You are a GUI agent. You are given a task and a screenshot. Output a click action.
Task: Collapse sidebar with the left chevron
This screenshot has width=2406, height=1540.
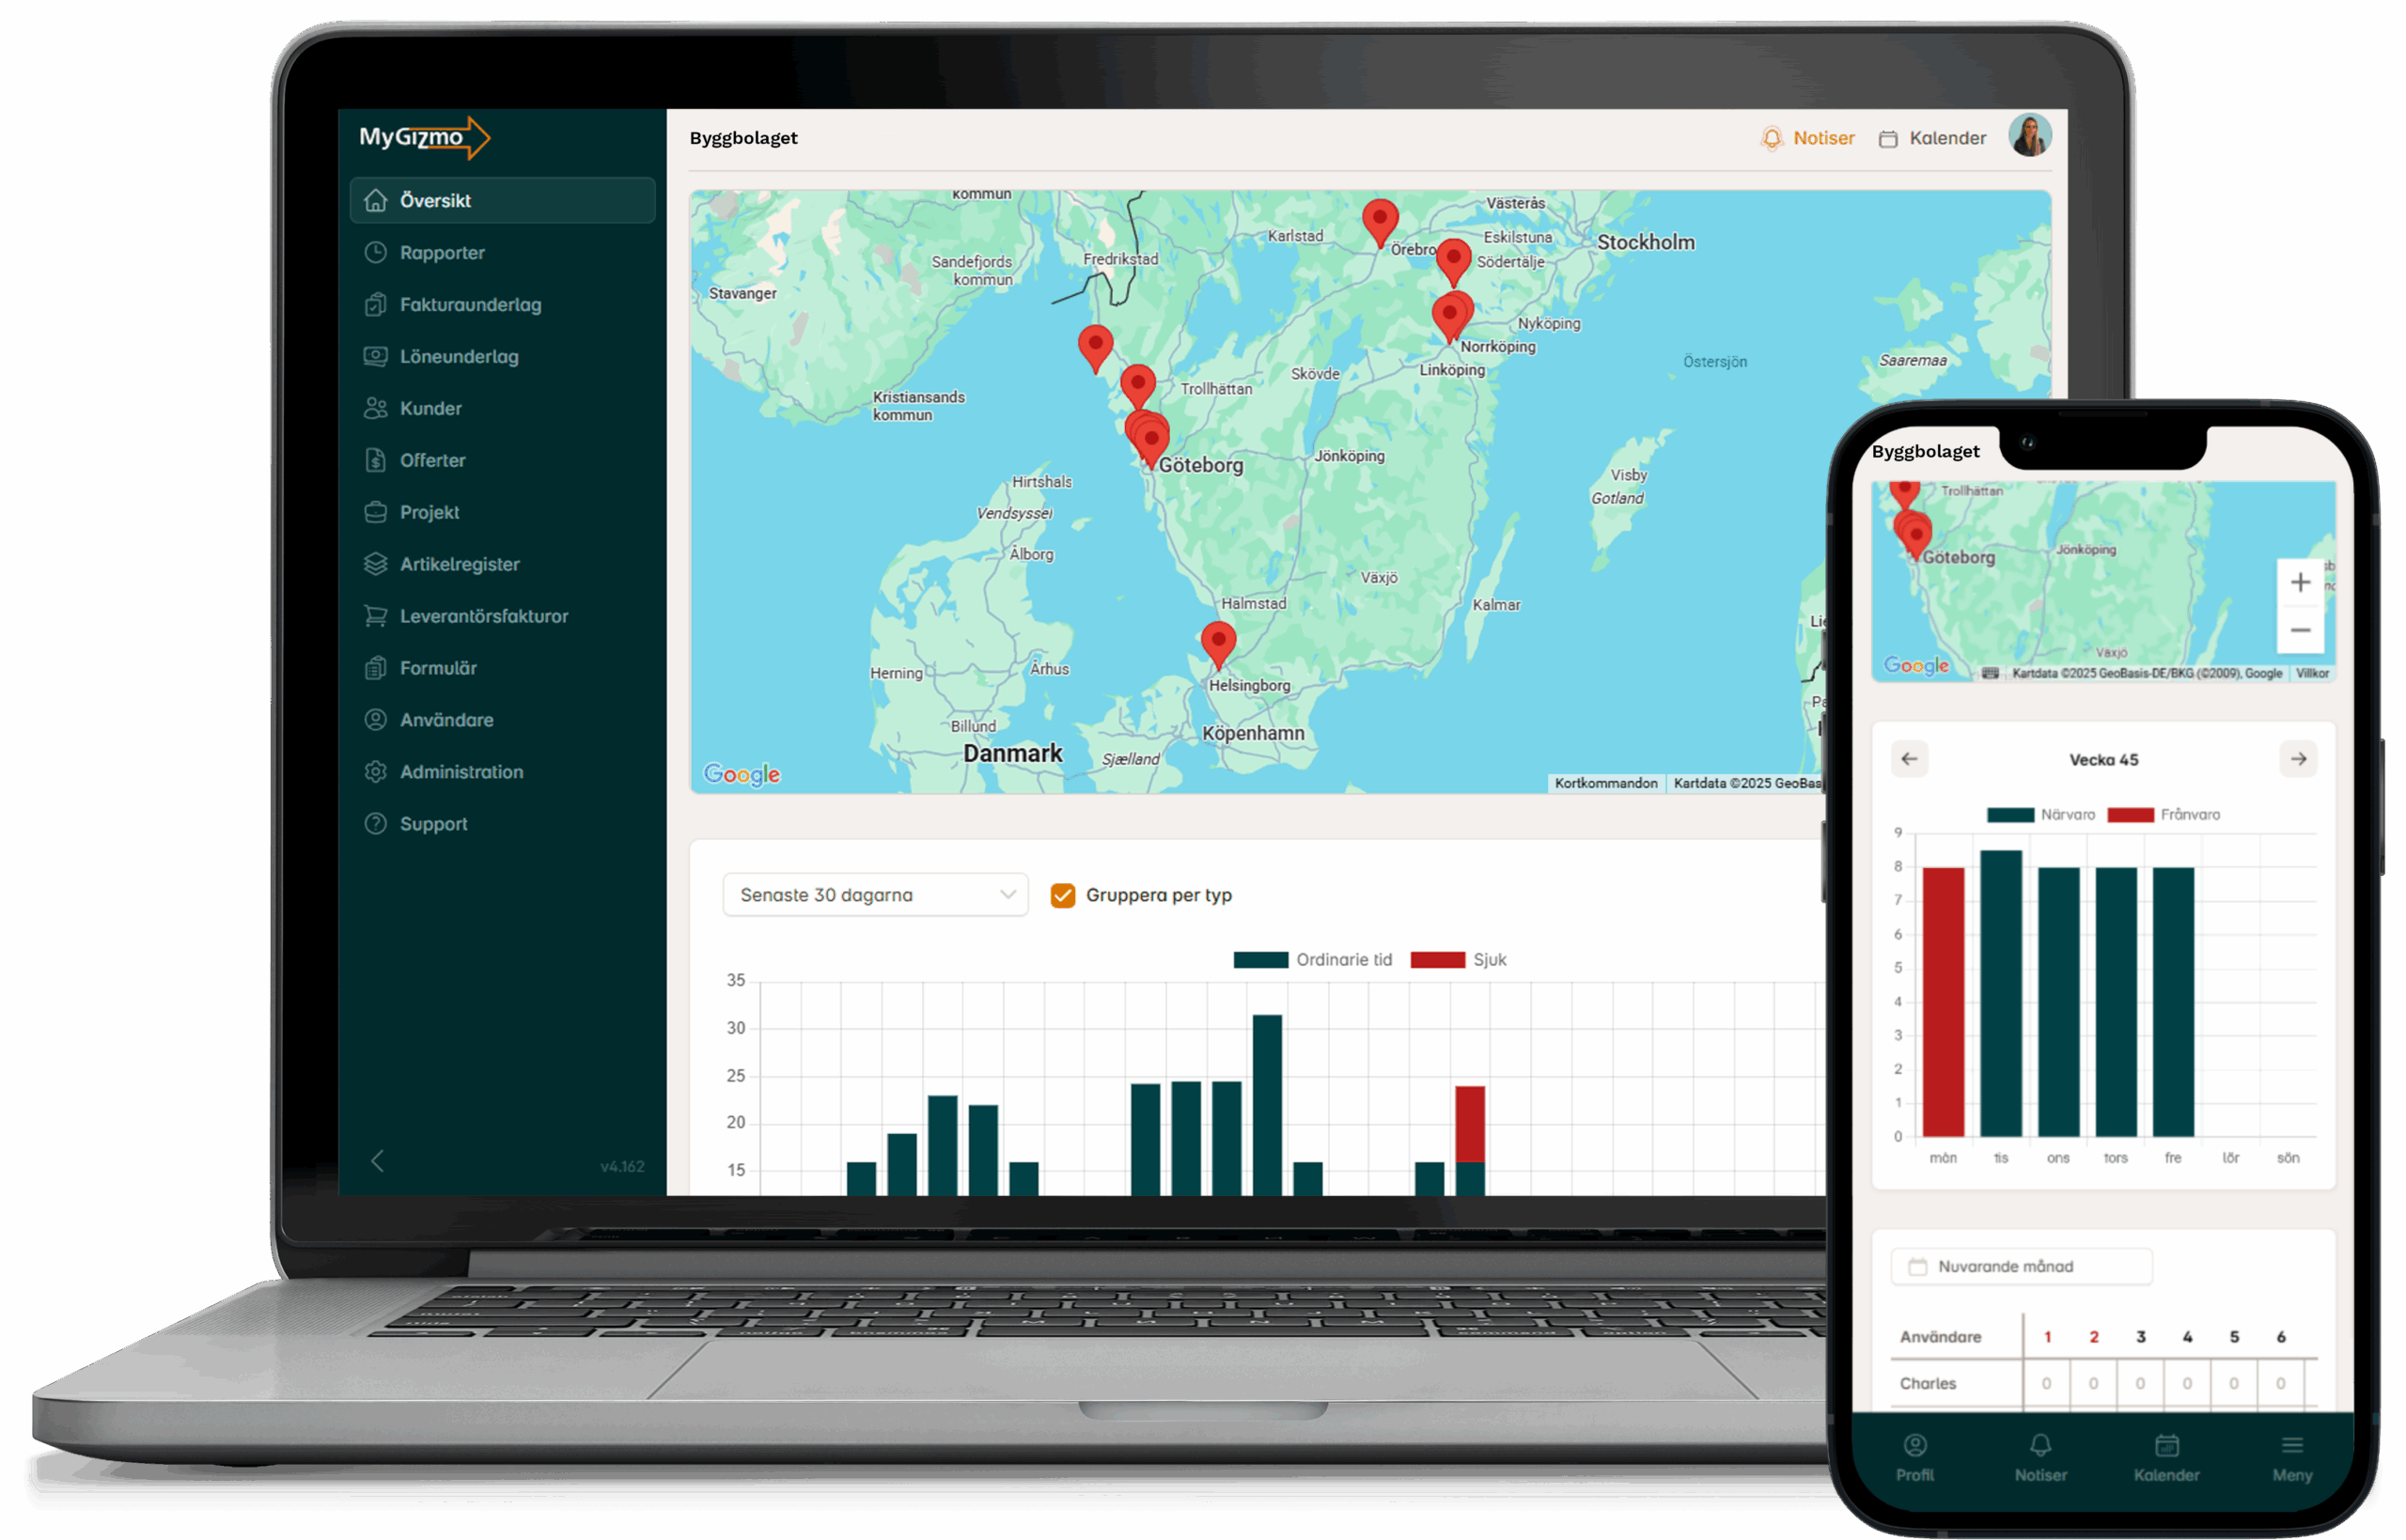coord(377,1161)
